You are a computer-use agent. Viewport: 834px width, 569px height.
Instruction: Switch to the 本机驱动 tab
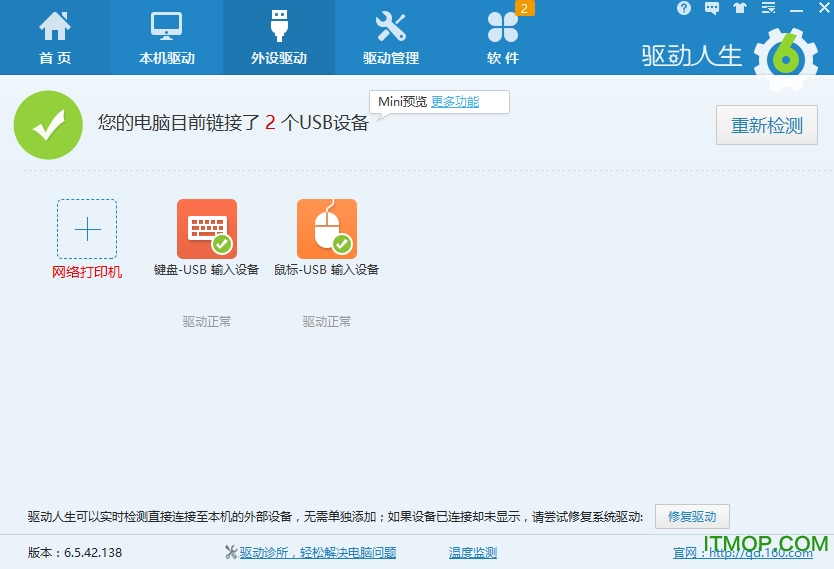coord(166,37)
